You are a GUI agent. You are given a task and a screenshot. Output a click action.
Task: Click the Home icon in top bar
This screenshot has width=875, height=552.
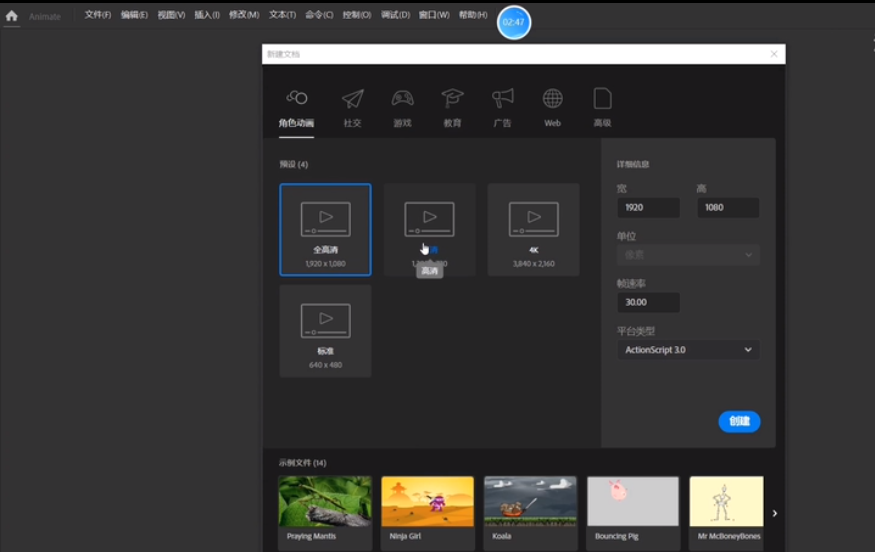(x=11, y=16)
